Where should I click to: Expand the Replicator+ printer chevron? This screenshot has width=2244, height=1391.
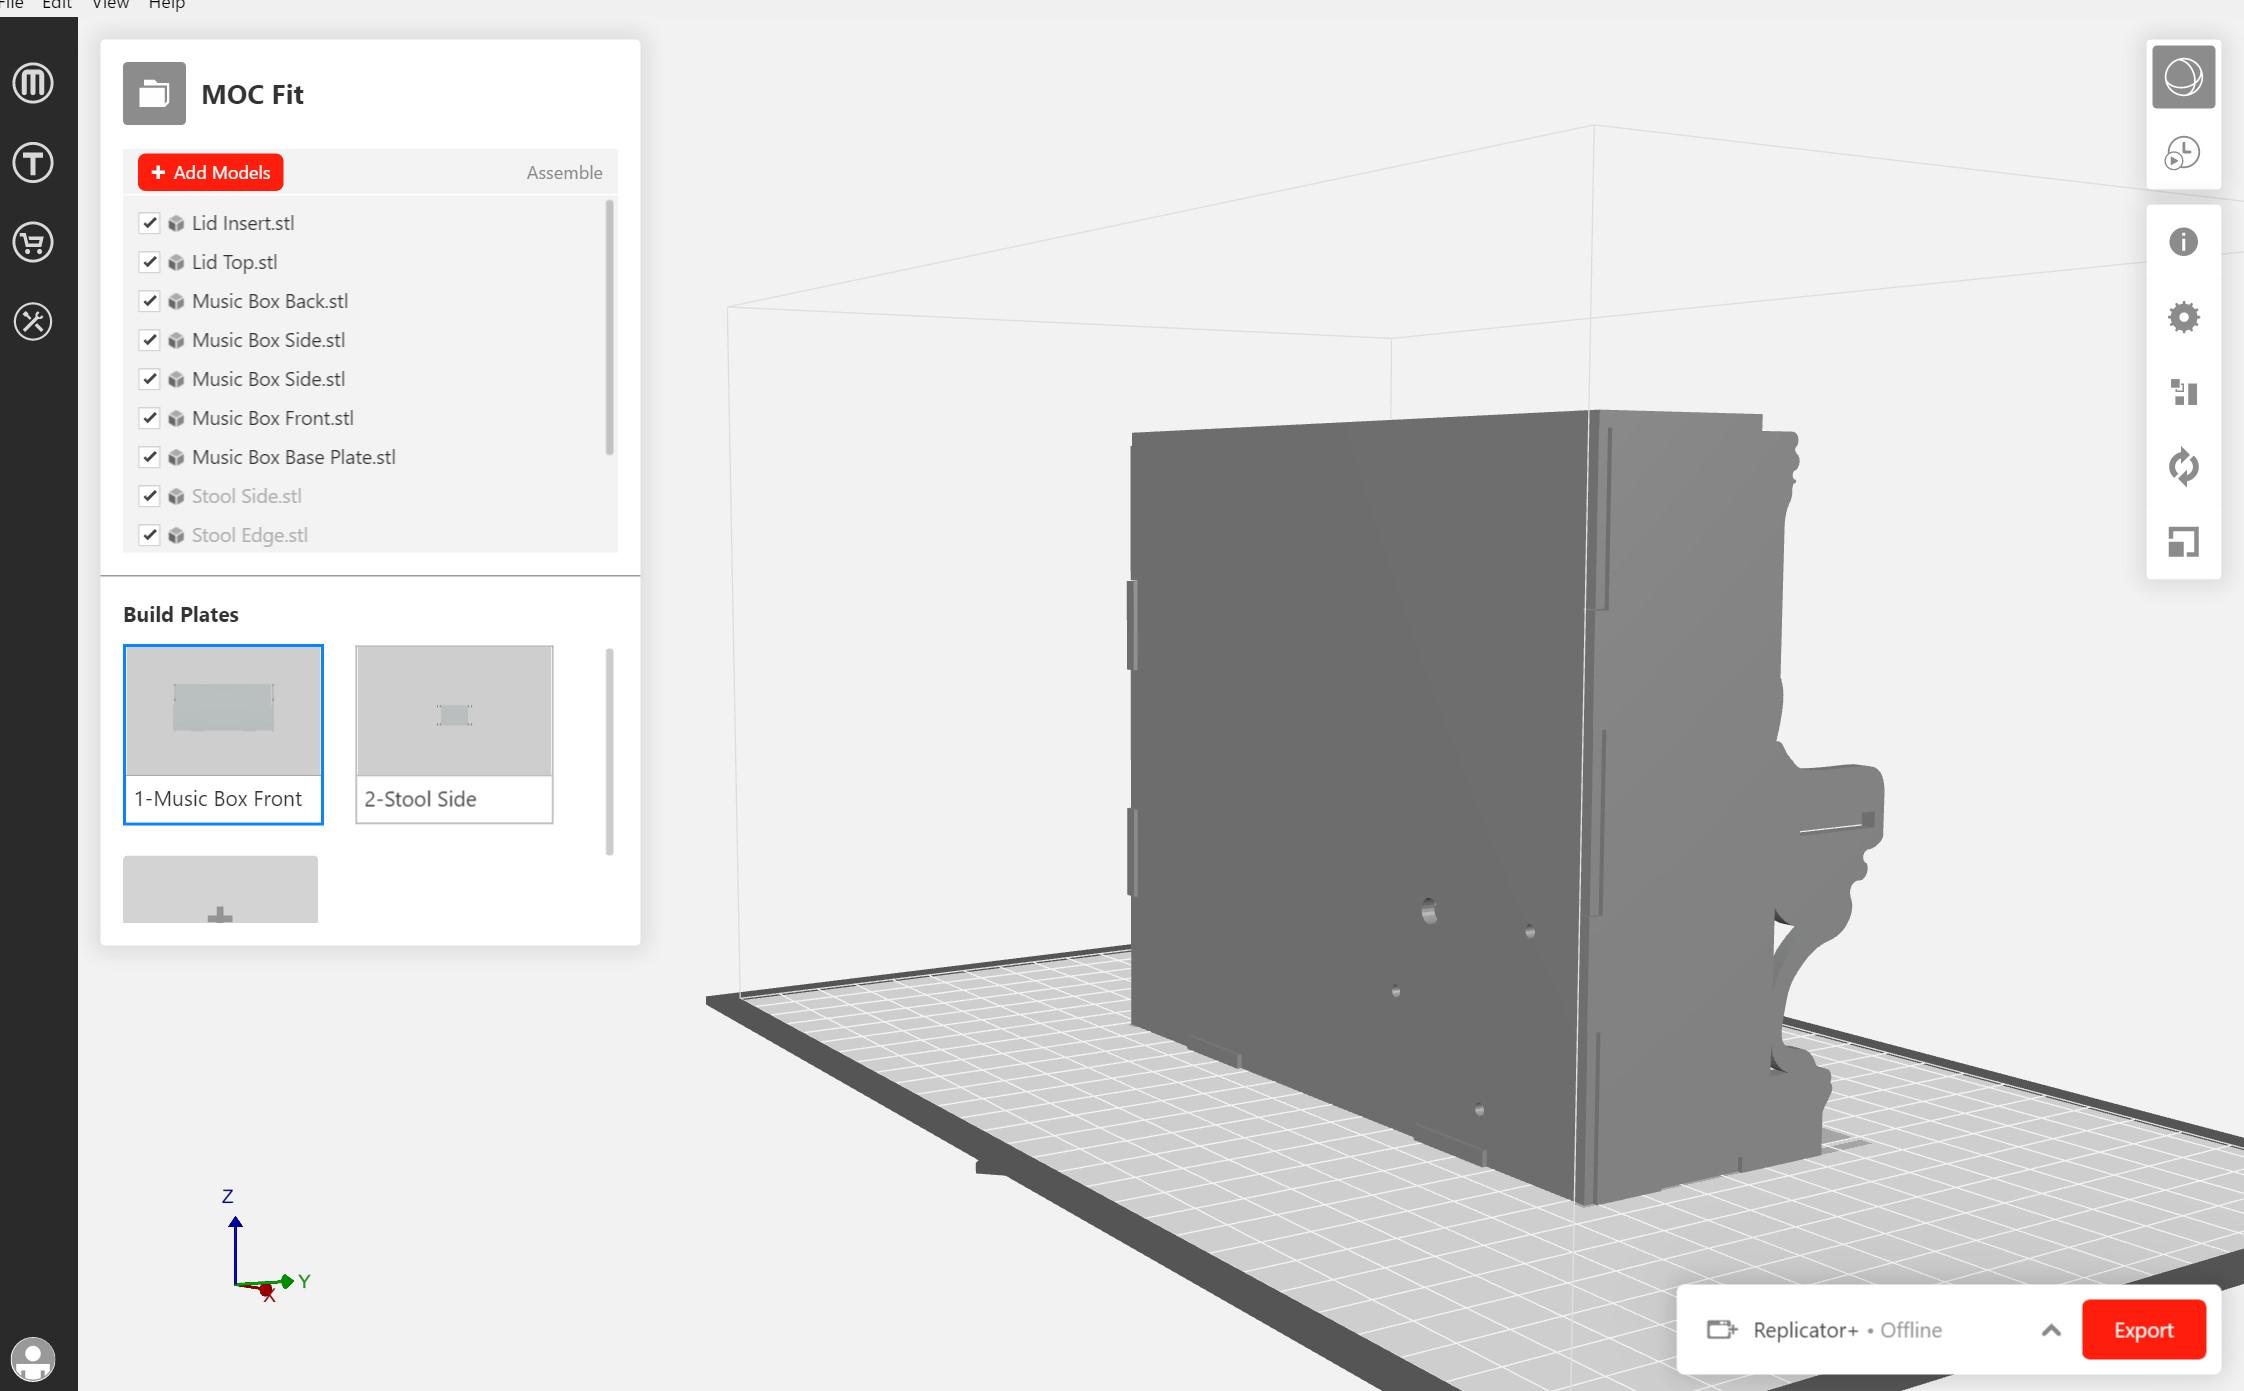point(2051,1330)
